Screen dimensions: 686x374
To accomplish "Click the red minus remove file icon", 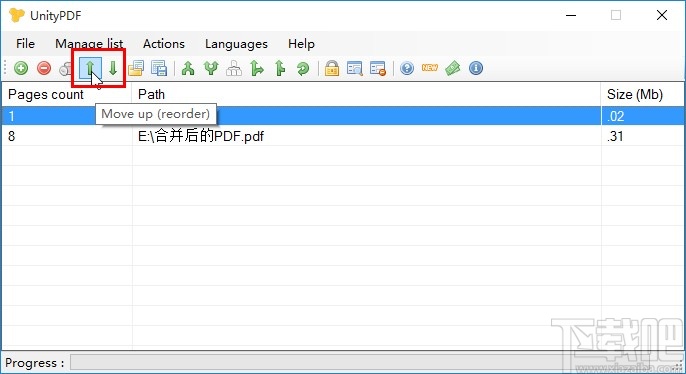I will tap(44, 68).
